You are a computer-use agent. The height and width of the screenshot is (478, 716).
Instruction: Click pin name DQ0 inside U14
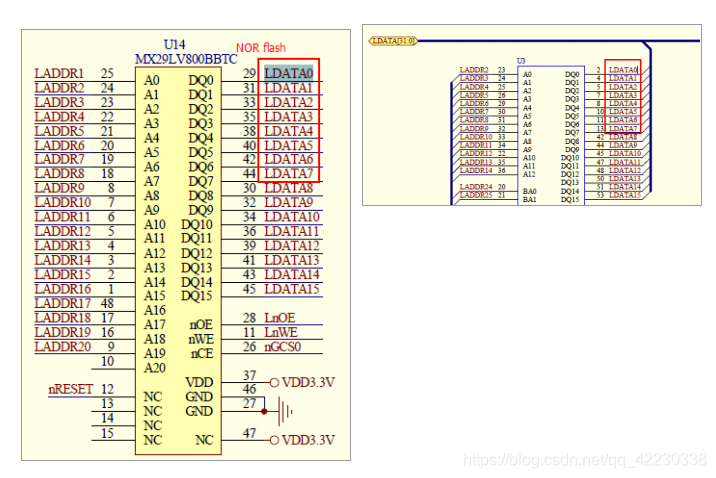(x=201, y=81)
